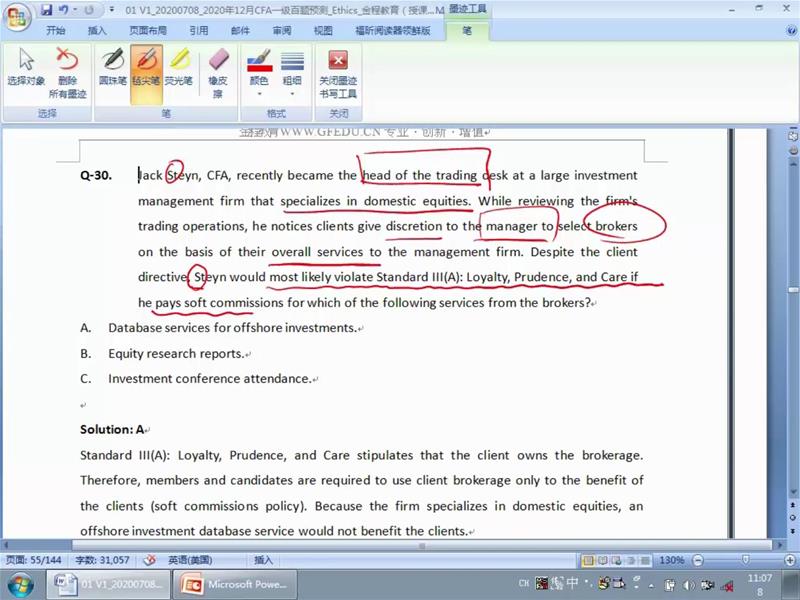Viewport: 800px width, 600px height.
Task: Click the ruler toggle above vertical scrollbar
Action: point(793,136)
